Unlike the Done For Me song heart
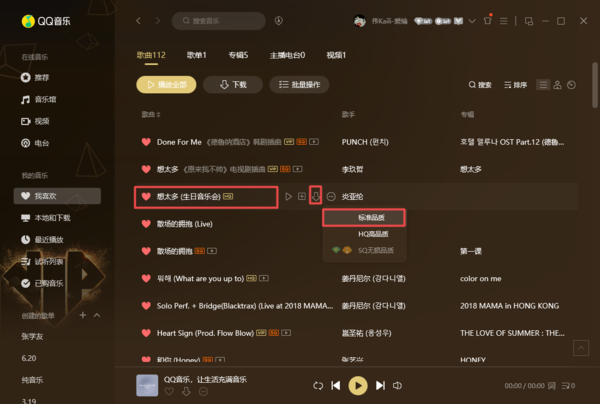 click(146, 142)
